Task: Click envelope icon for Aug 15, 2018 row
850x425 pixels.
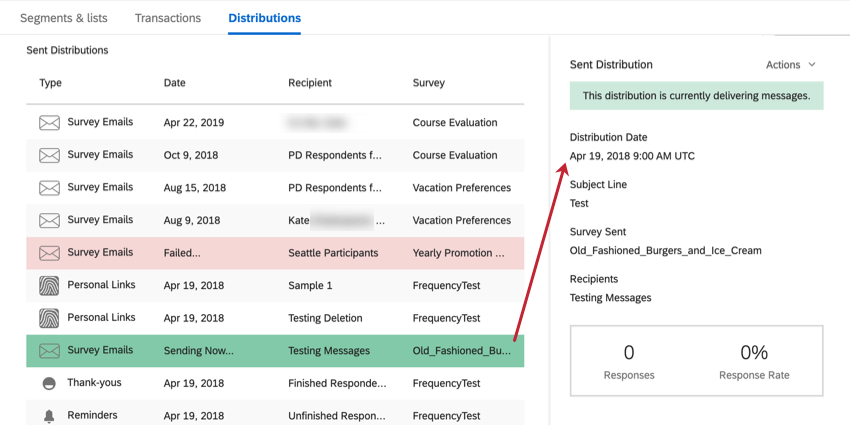Action: pyautogui.click(x=49, y=188)
